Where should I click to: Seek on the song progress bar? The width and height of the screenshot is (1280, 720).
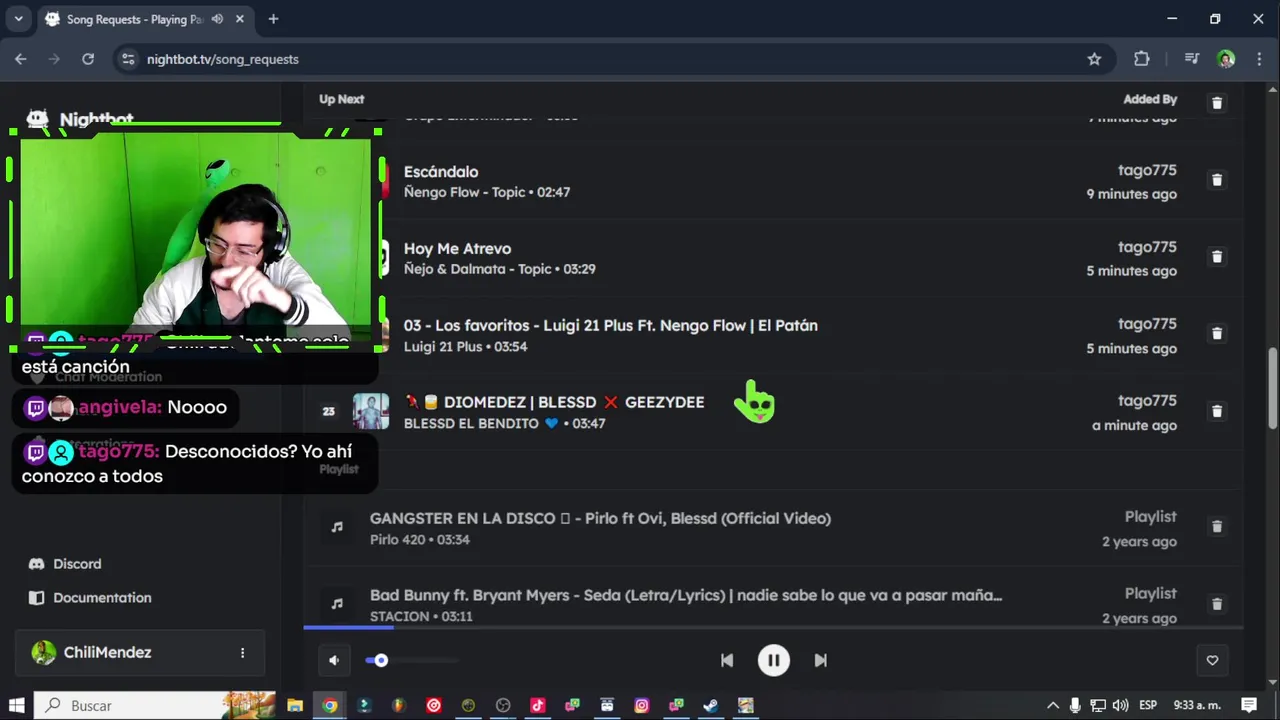tap(773, 628)
